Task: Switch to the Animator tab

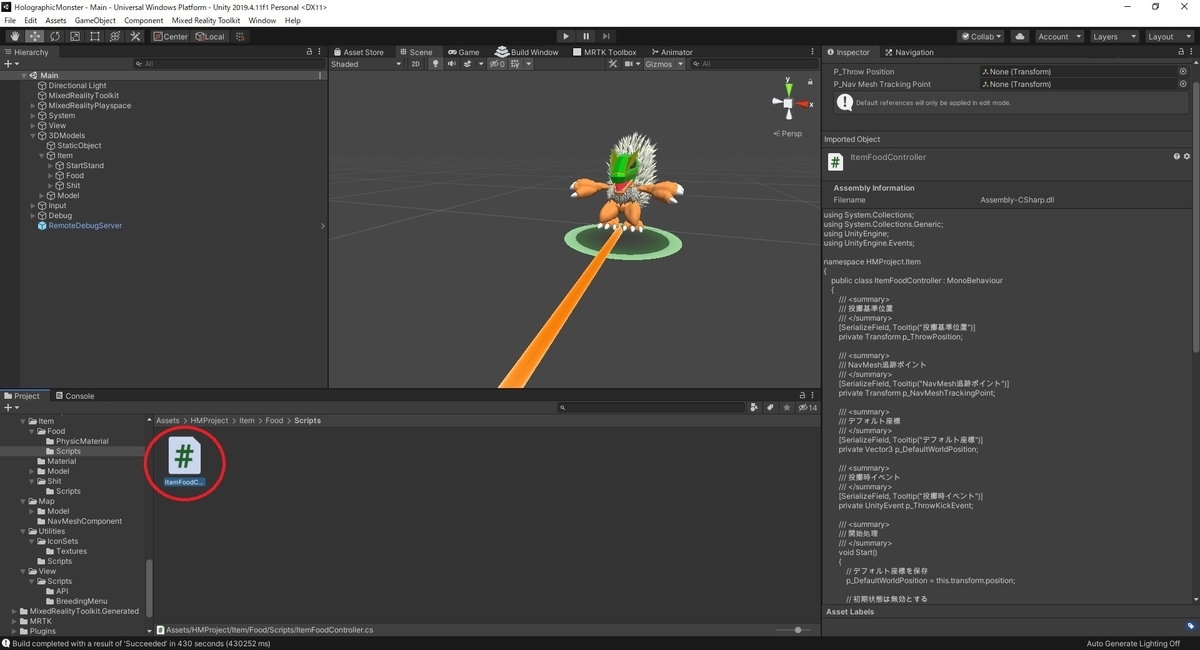Action: [671, 52]
